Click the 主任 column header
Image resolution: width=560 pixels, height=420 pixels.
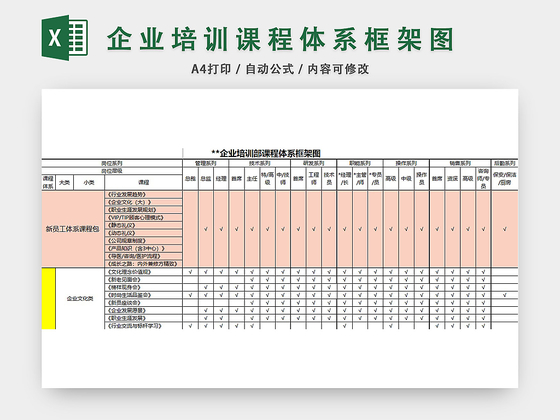[252, 178]
